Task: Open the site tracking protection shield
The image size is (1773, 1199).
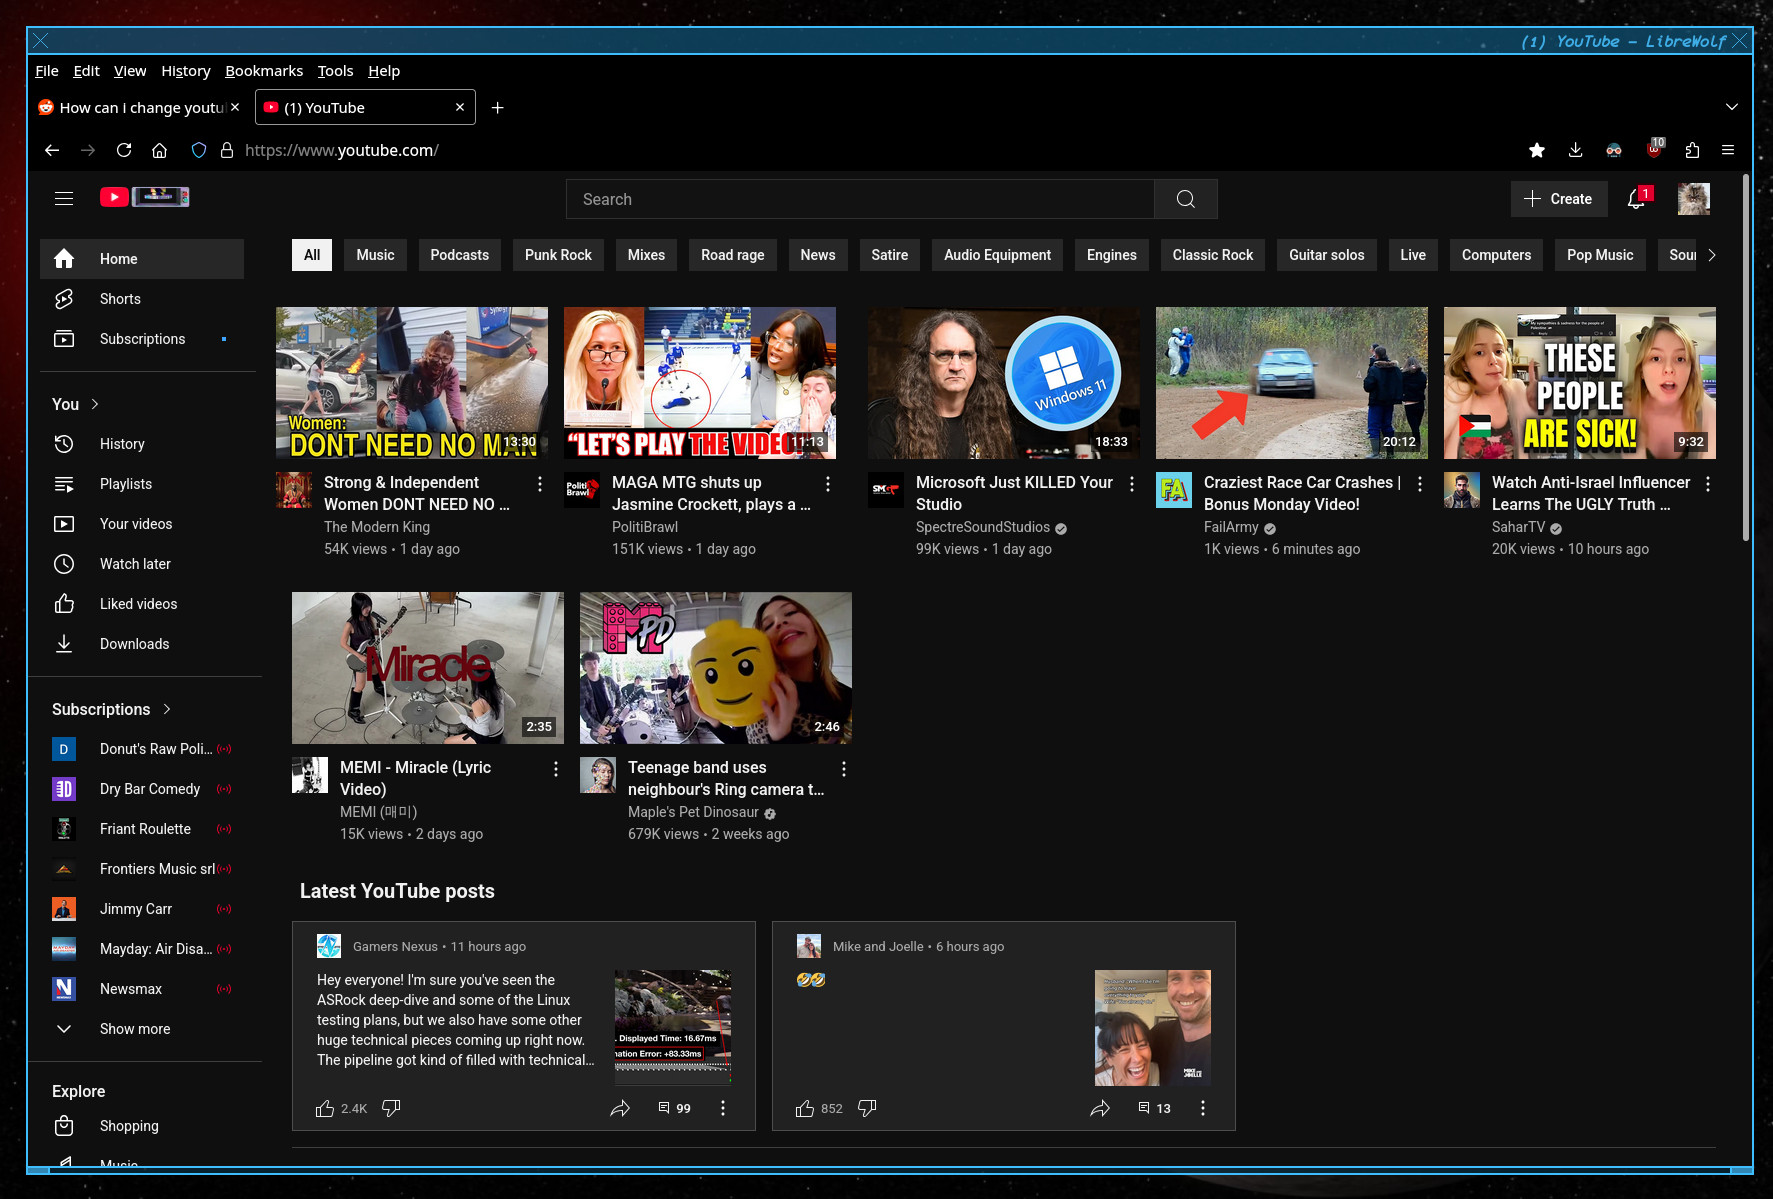Action: [199, 150]
